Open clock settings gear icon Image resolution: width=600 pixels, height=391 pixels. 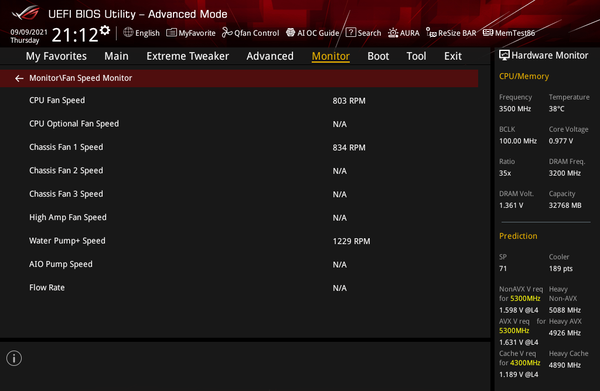pyautogui.click(x=105, y=30)
